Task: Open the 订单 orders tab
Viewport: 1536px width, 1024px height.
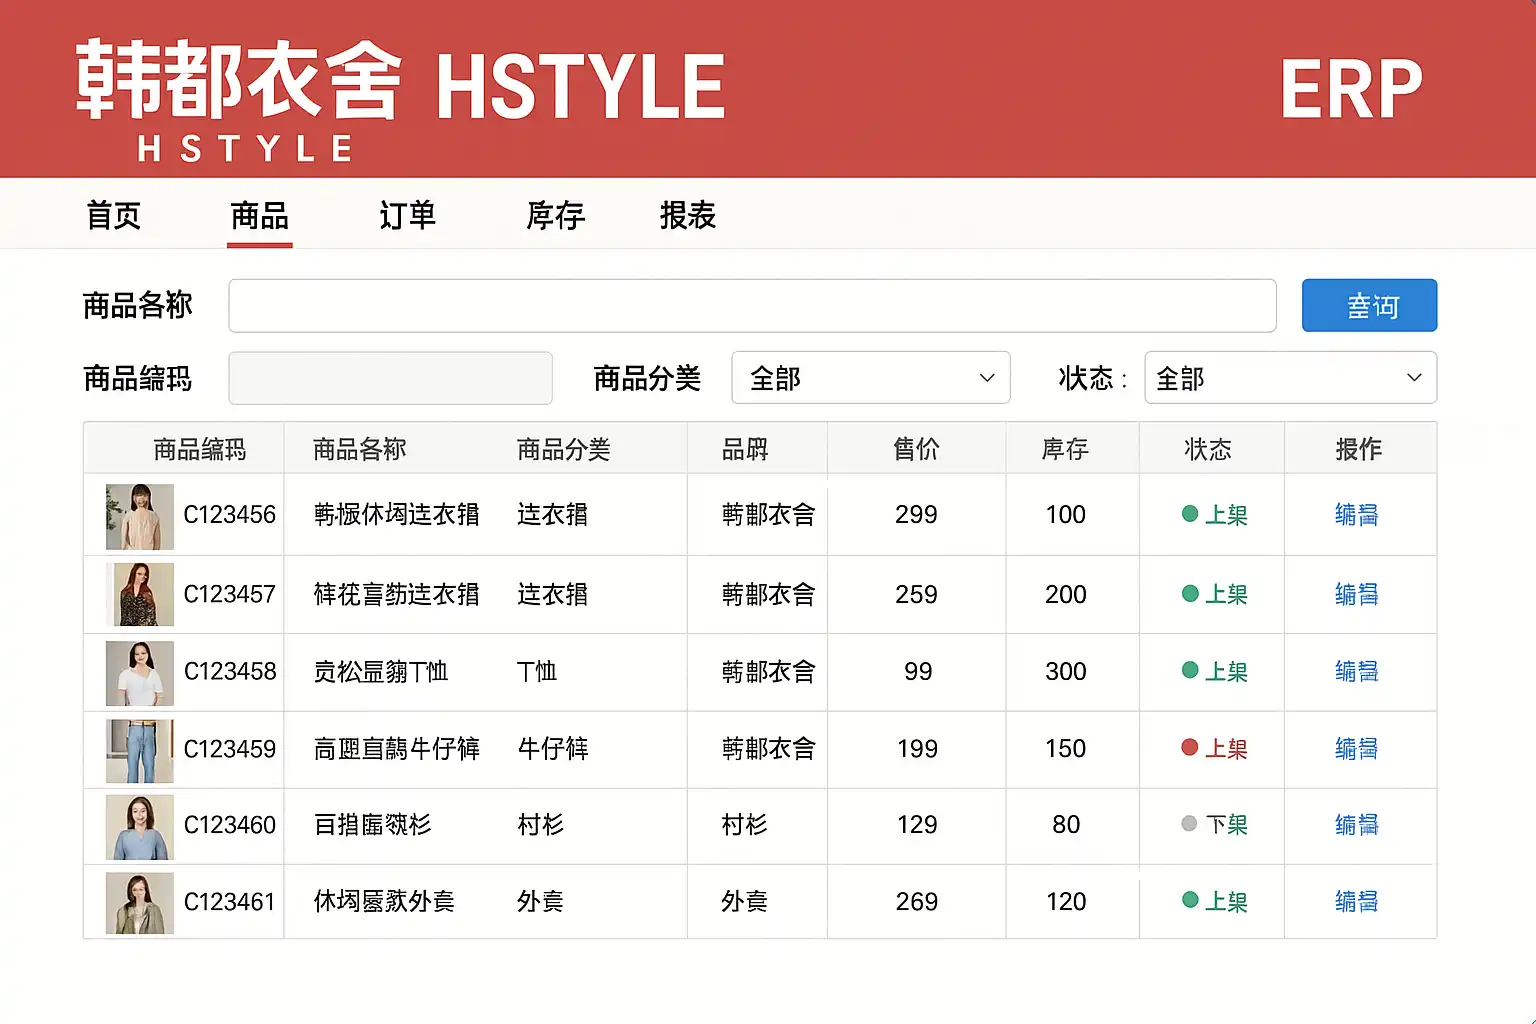Action: [x=407, y=215]
